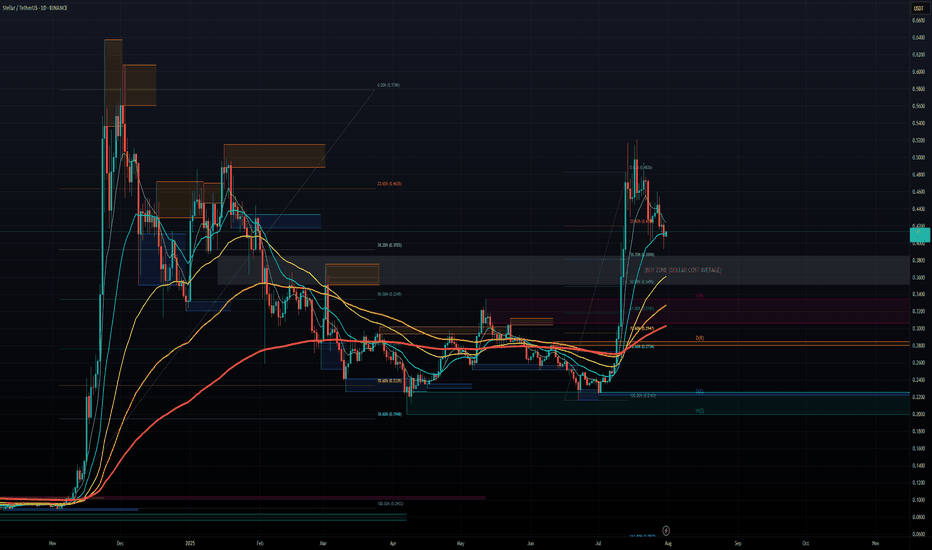932x550 pixels.
Task: Click the 0.5000 price axis label
Action: [x=918, y=158]
